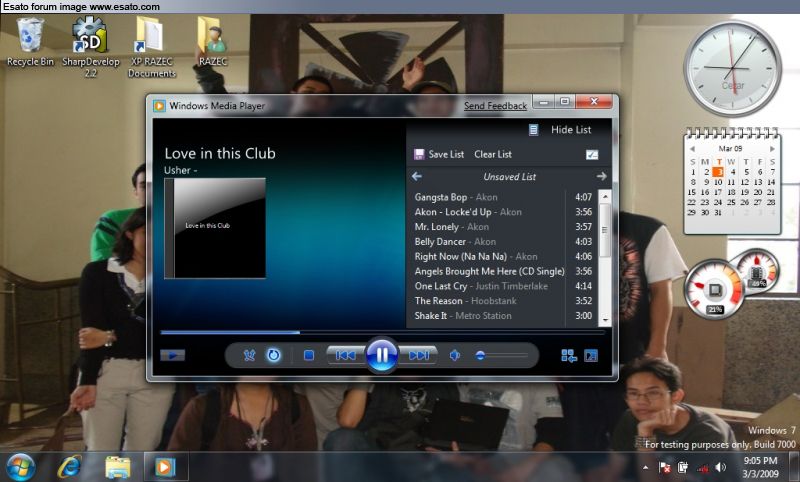Image resolution: width=800 pixels, height=482 pixels.
Task: Open the SharpDevelop 2.2 desktop shortcut
Action: 90,46
